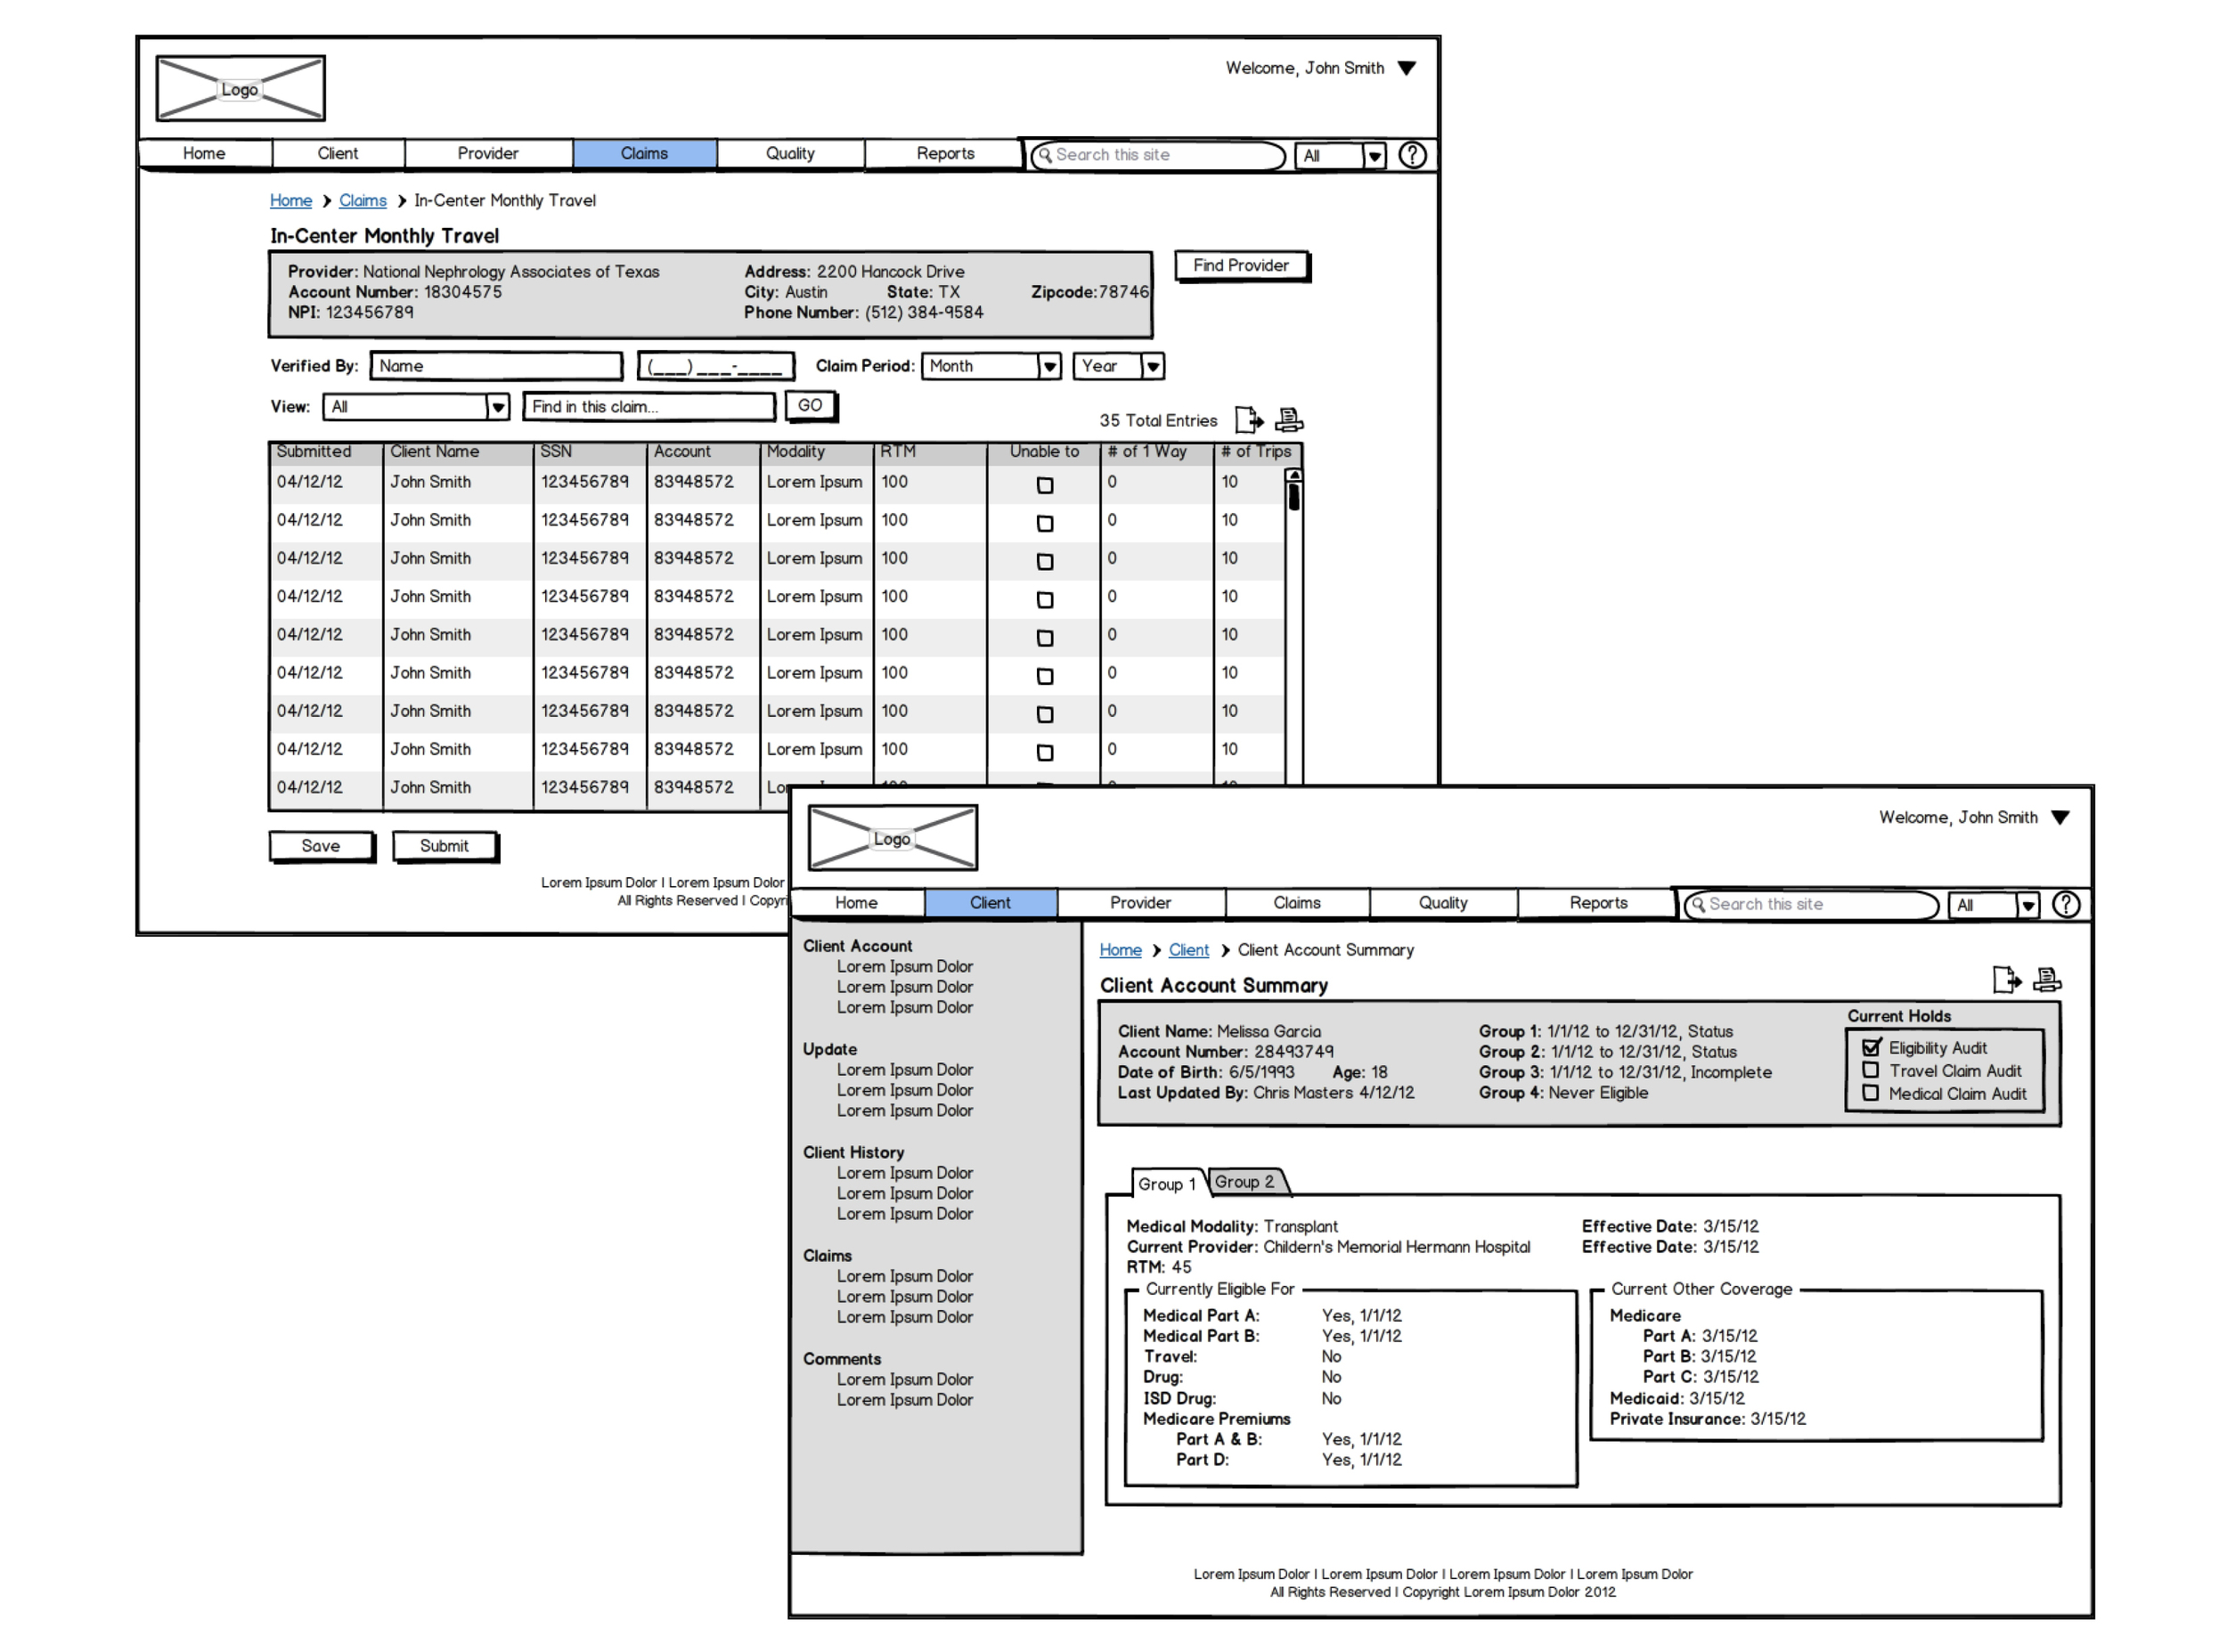Click the Find Provider button

pos(1241,265)
